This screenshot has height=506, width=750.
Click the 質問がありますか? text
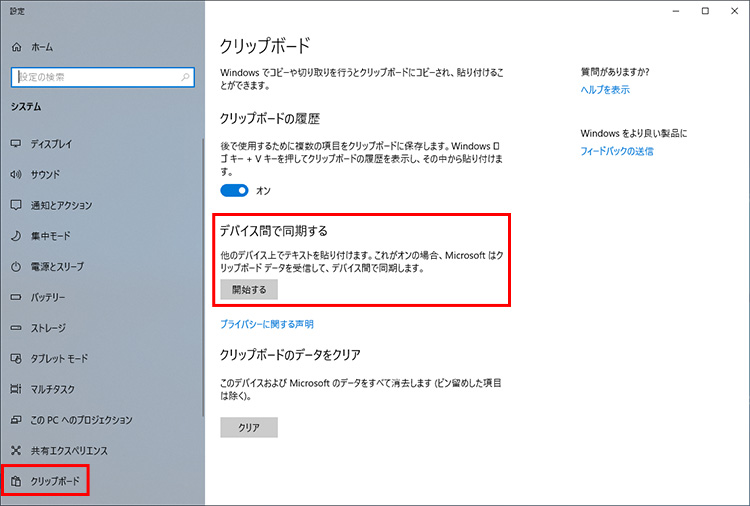pyautogui.click(x=615, y=72)
